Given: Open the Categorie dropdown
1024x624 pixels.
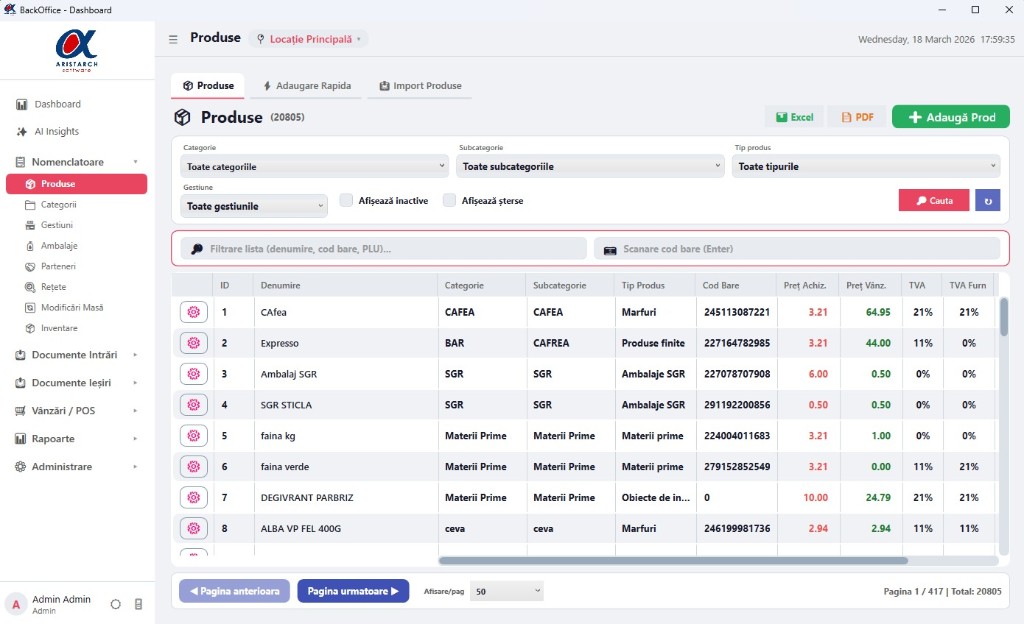Looking at the screenshot, I should click(314, 166).
